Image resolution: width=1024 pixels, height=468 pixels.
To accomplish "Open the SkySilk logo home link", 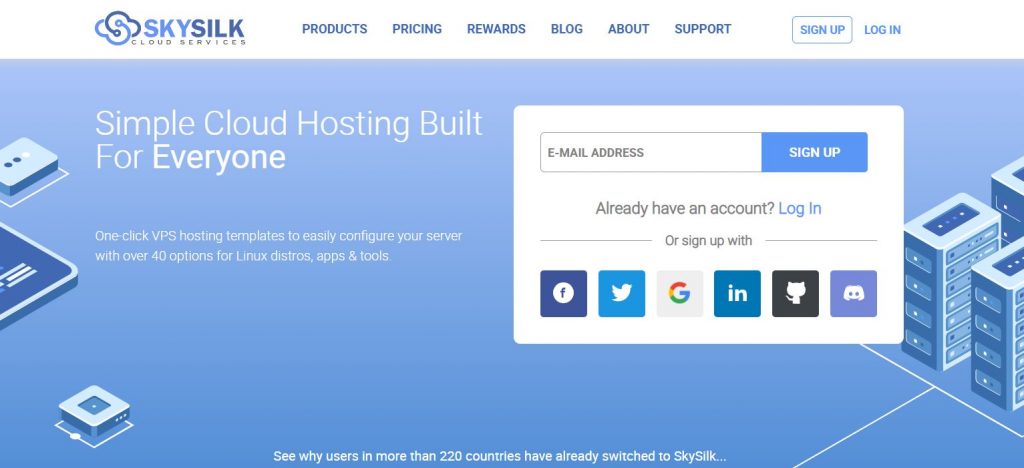I will [170, 29].
